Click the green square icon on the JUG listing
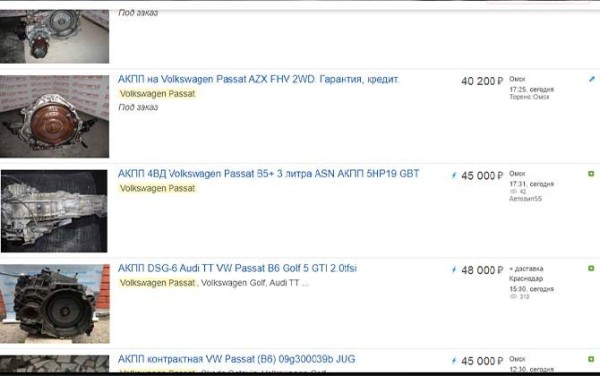The image size is (600, 376). tap(591, 359)
